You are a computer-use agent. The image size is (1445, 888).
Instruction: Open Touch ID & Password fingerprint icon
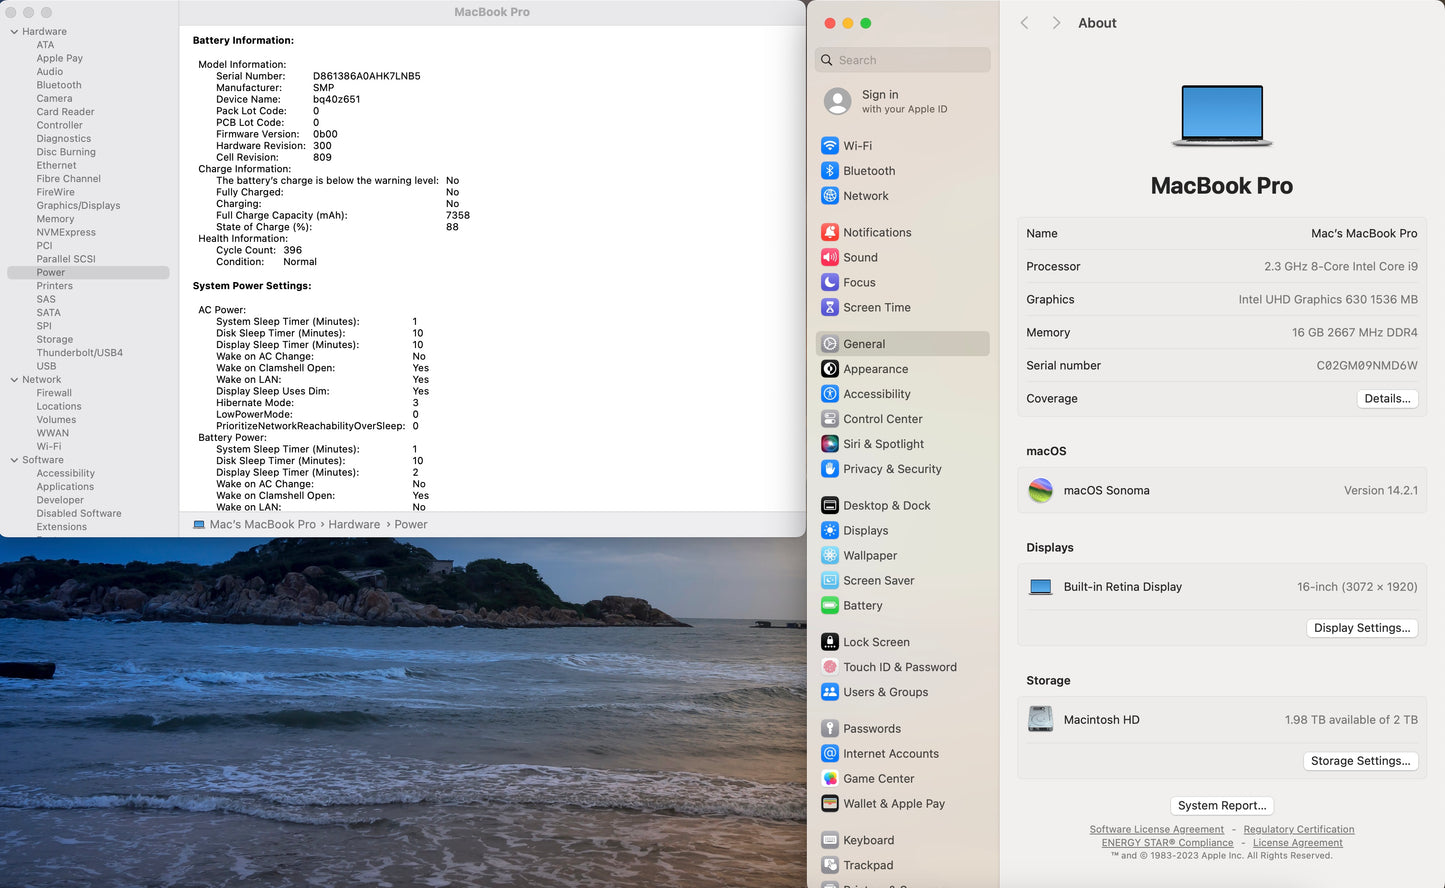830,667
